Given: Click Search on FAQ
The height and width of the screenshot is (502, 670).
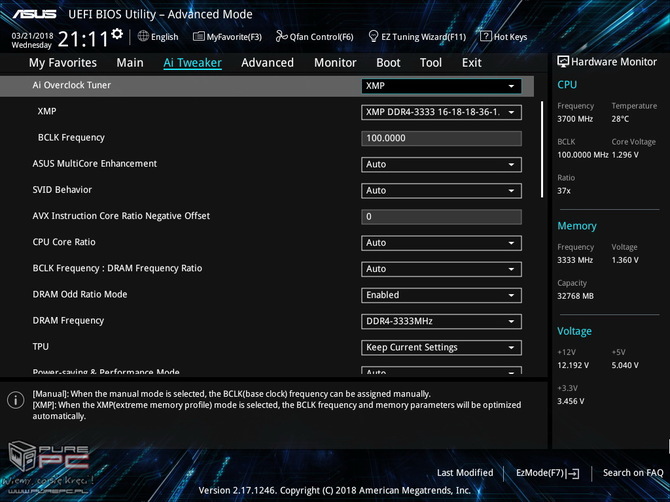Looking at the screenshot, I should click(x=633, y=473).
